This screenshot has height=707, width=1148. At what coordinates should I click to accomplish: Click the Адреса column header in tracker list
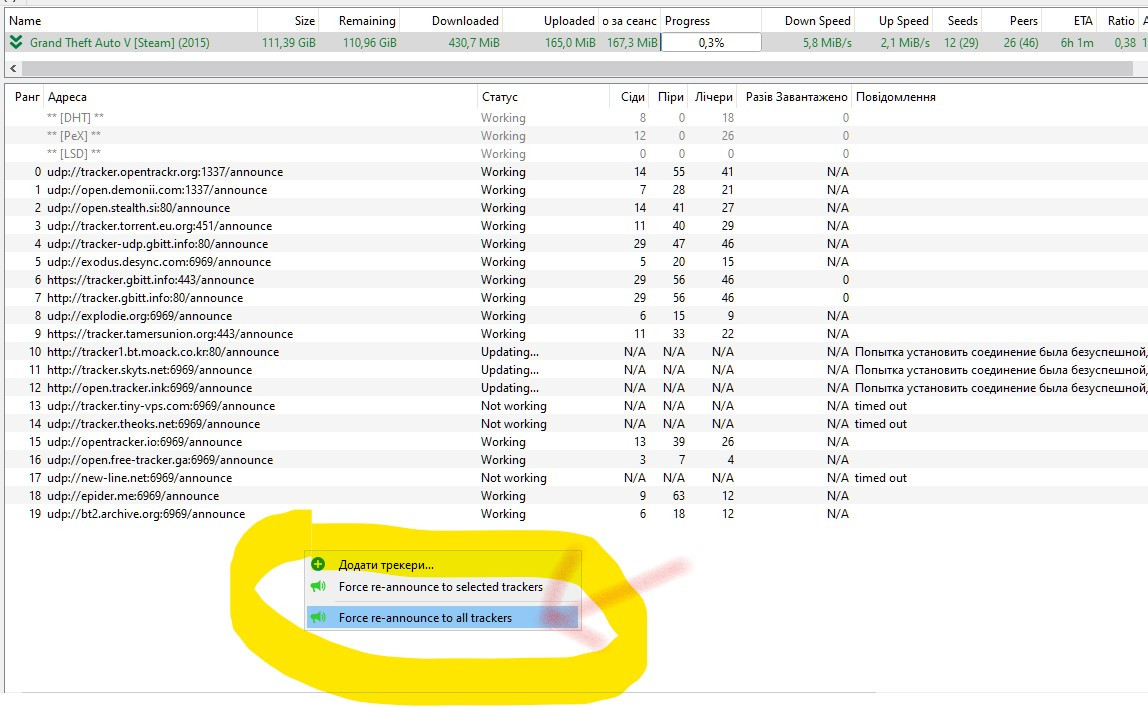[68, 97]
